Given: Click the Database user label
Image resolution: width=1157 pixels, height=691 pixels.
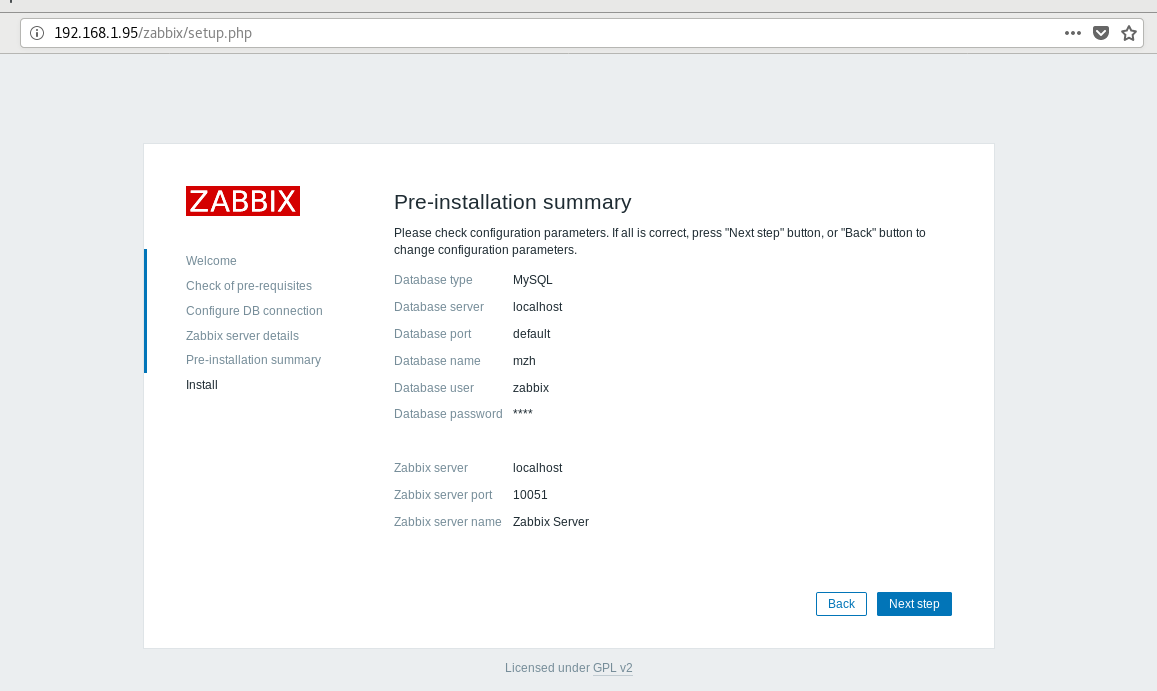Looking at the screenshot, I should [434, 388].
